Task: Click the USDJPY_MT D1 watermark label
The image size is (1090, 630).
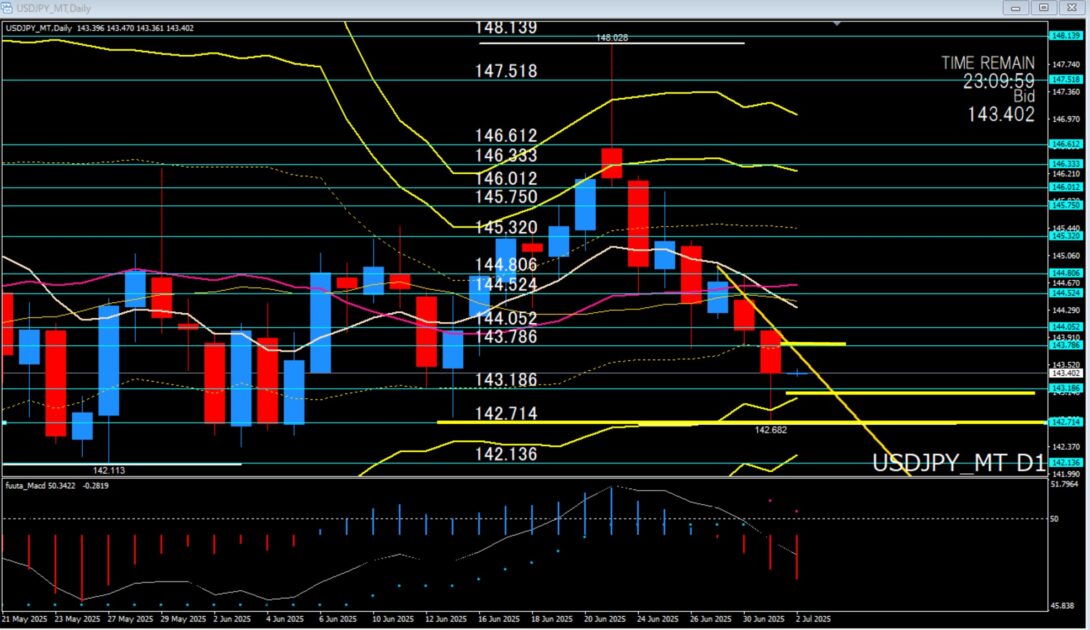Action: [x=958, y=464]
